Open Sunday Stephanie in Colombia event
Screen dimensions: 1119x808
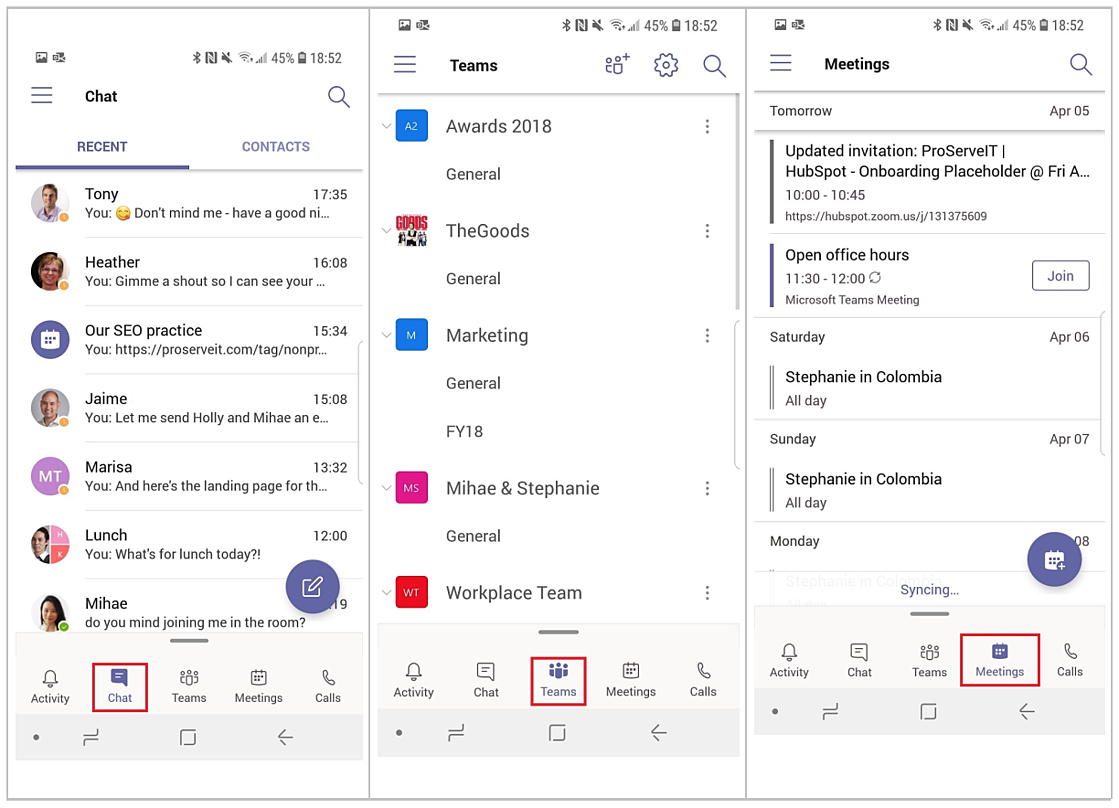click(930, 490)
